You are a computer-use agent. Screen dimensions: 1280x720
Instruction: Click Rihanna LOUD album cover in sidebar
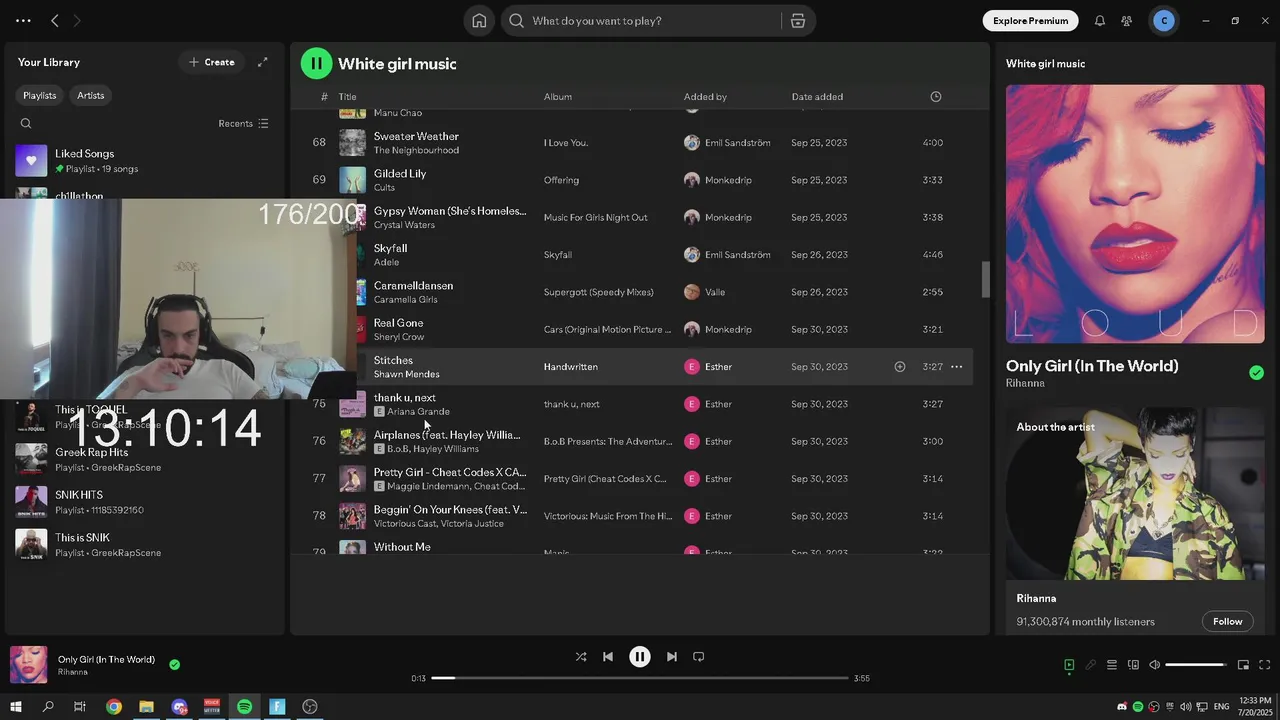(1135, 214)
